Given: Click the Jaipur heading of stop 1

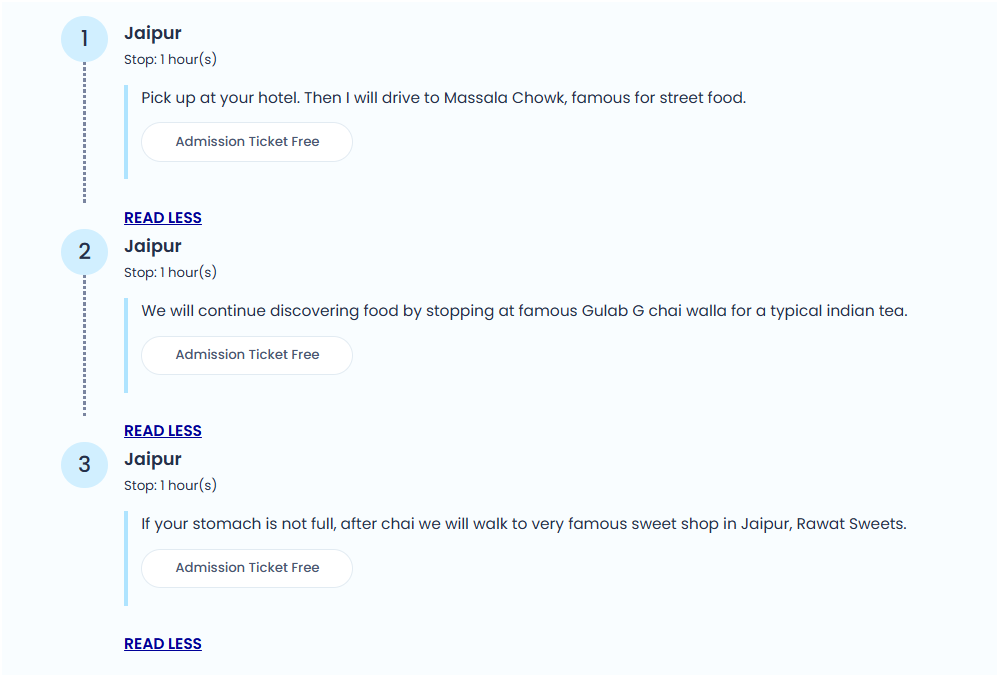Looking at the screenshot, I should pos(153,34).
